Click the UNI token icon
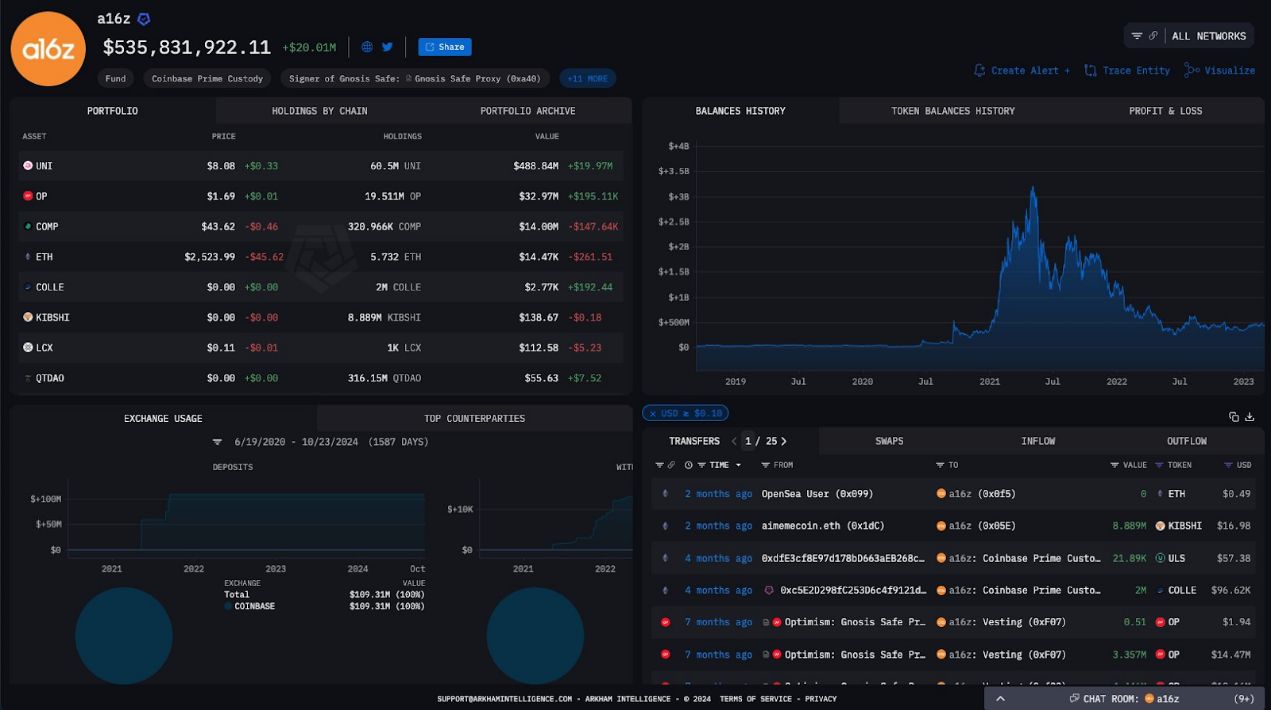This screenshot has height=710, width=1271. (28, 166)
